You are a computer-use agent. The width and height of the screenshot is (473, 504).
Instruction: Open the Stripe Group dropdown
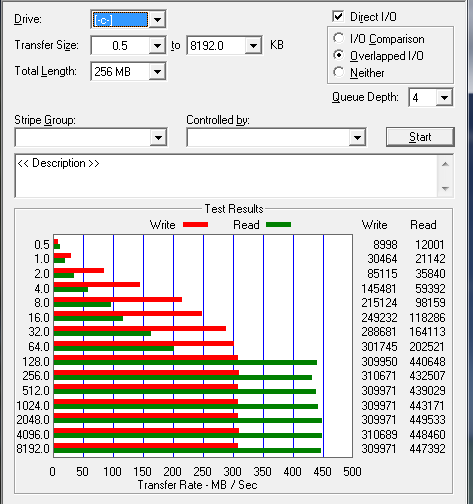coord(158,137)
